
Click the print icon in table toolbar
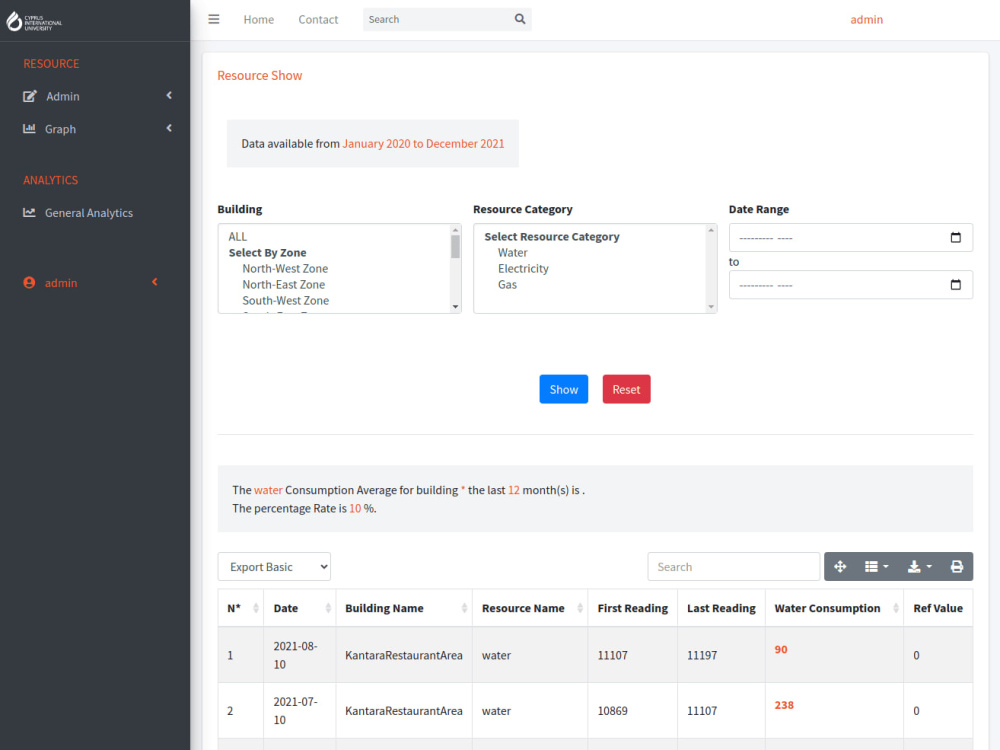(957, 566)
